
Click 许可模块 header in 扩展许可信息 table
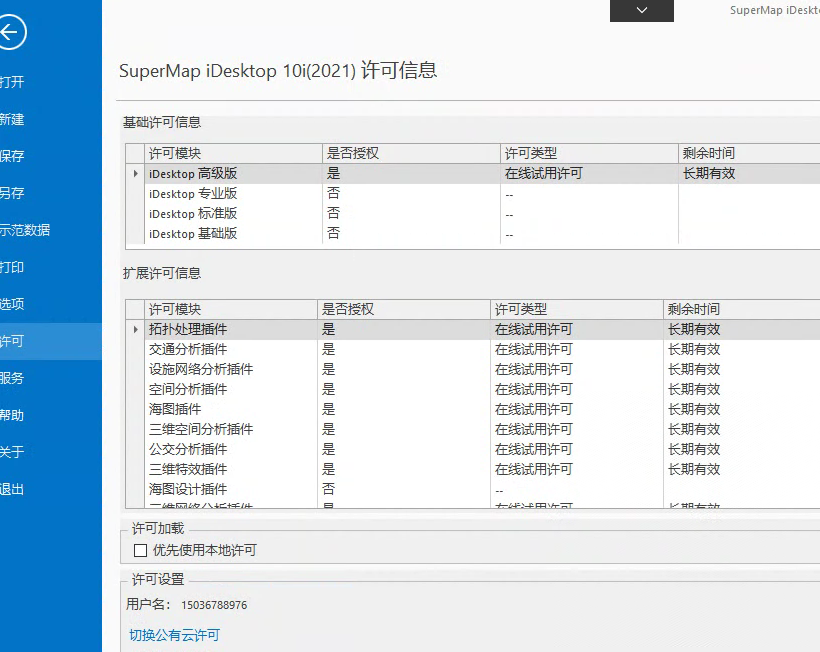[x=231, y=309]
